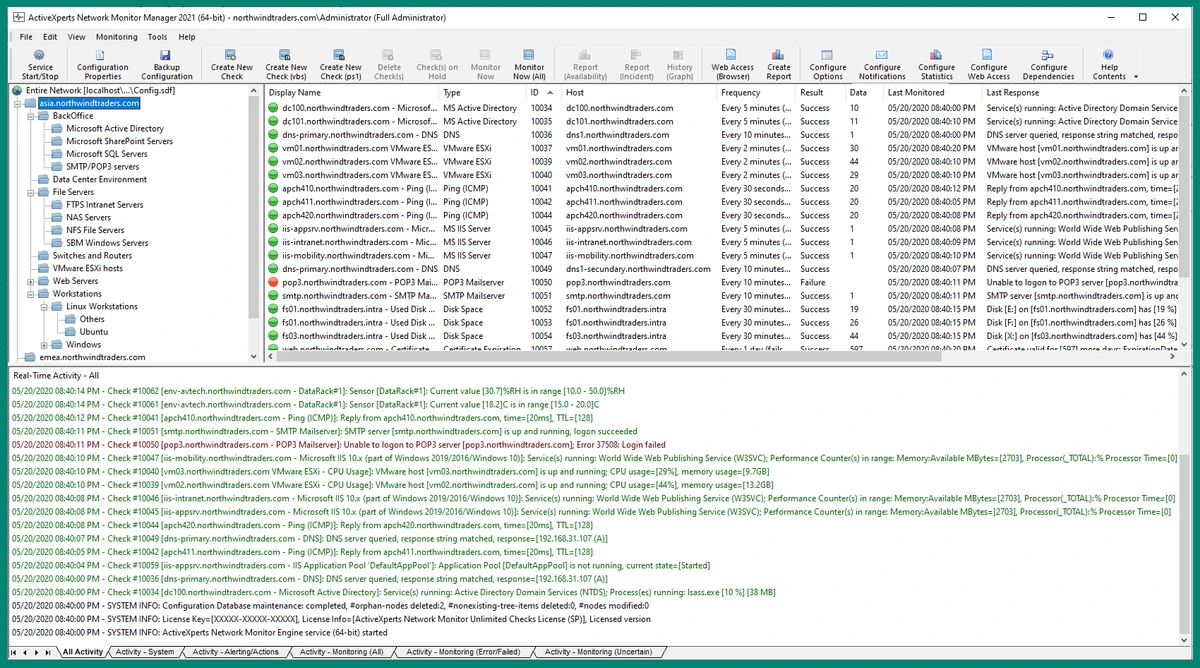Image resolution: width=1200 pixels, height=668 pixels.
Task: Sort by the Frequency column header
Action: (x=756, y=92)
